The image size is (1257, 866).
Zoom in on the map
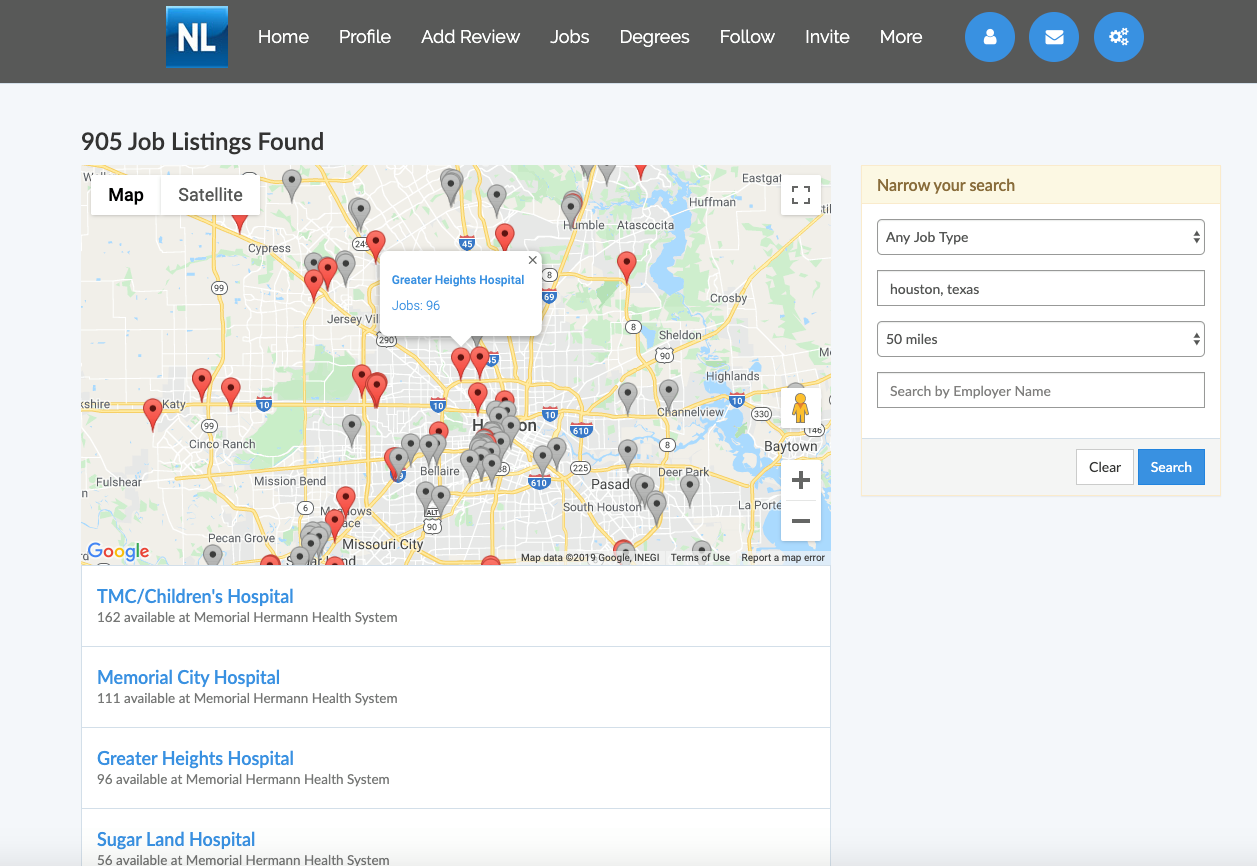pos(801,480)
